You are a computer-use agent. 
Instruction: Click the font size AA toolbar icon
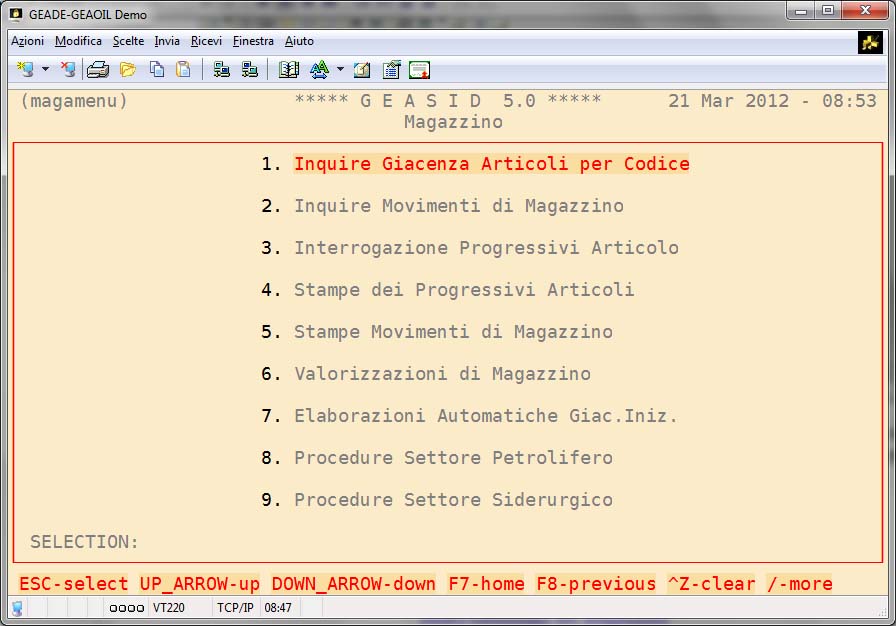click(319, 70)
